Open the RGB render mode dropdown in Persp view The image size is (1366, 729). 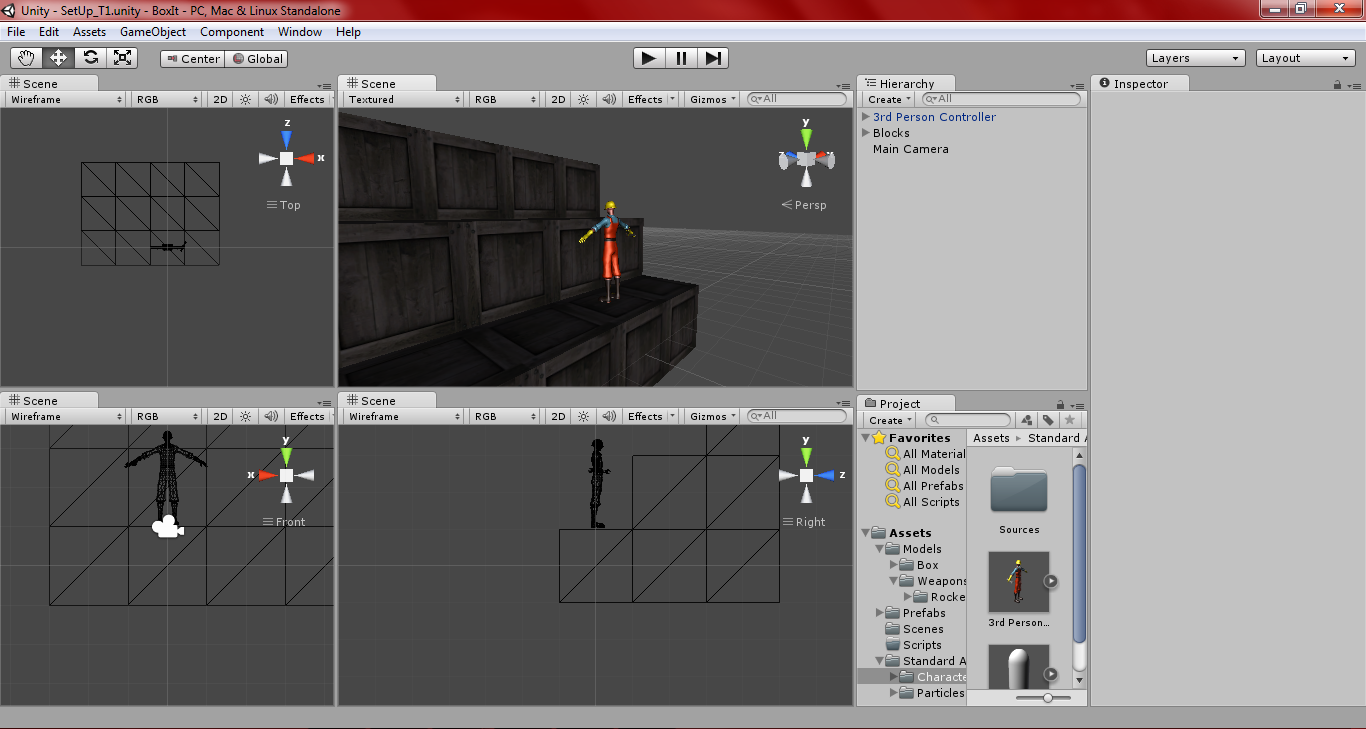tap(505, 99)
